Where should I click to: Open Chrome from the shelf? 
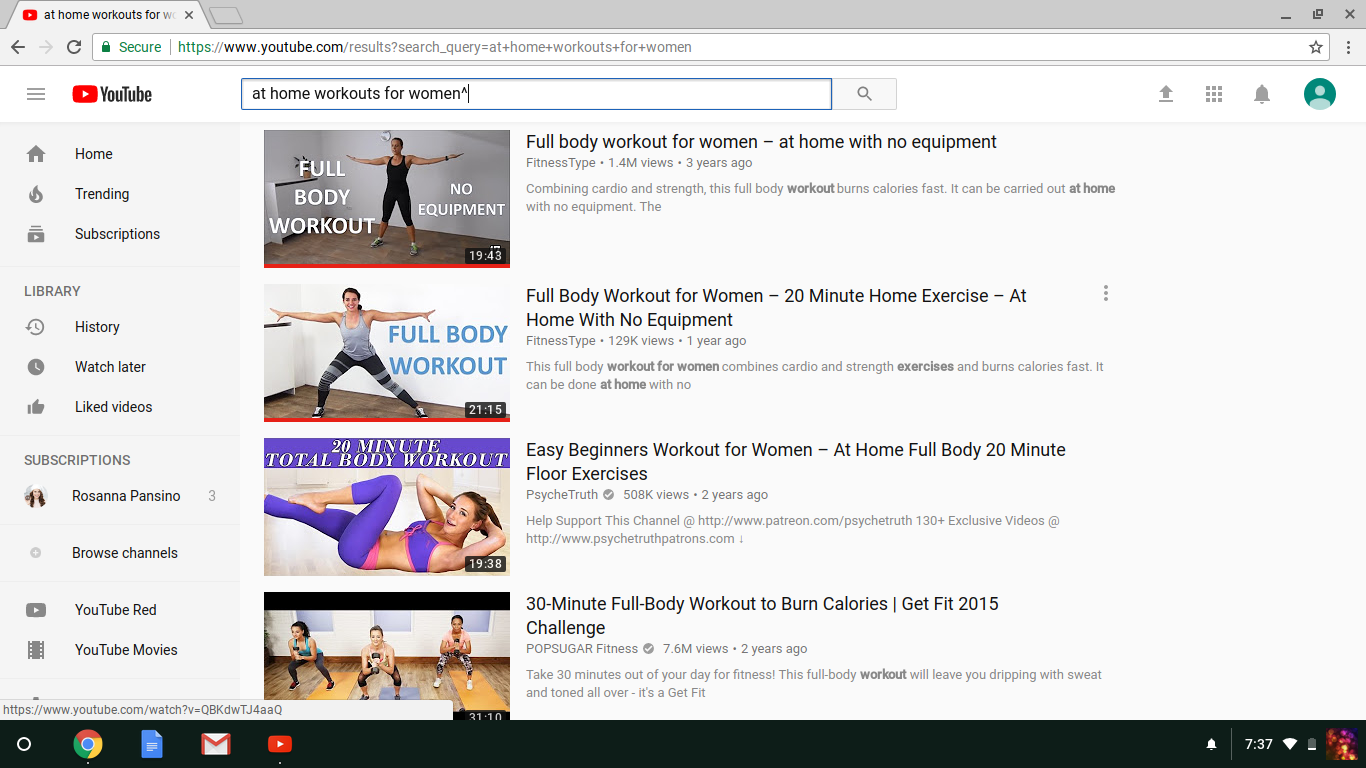click(88, 744)
